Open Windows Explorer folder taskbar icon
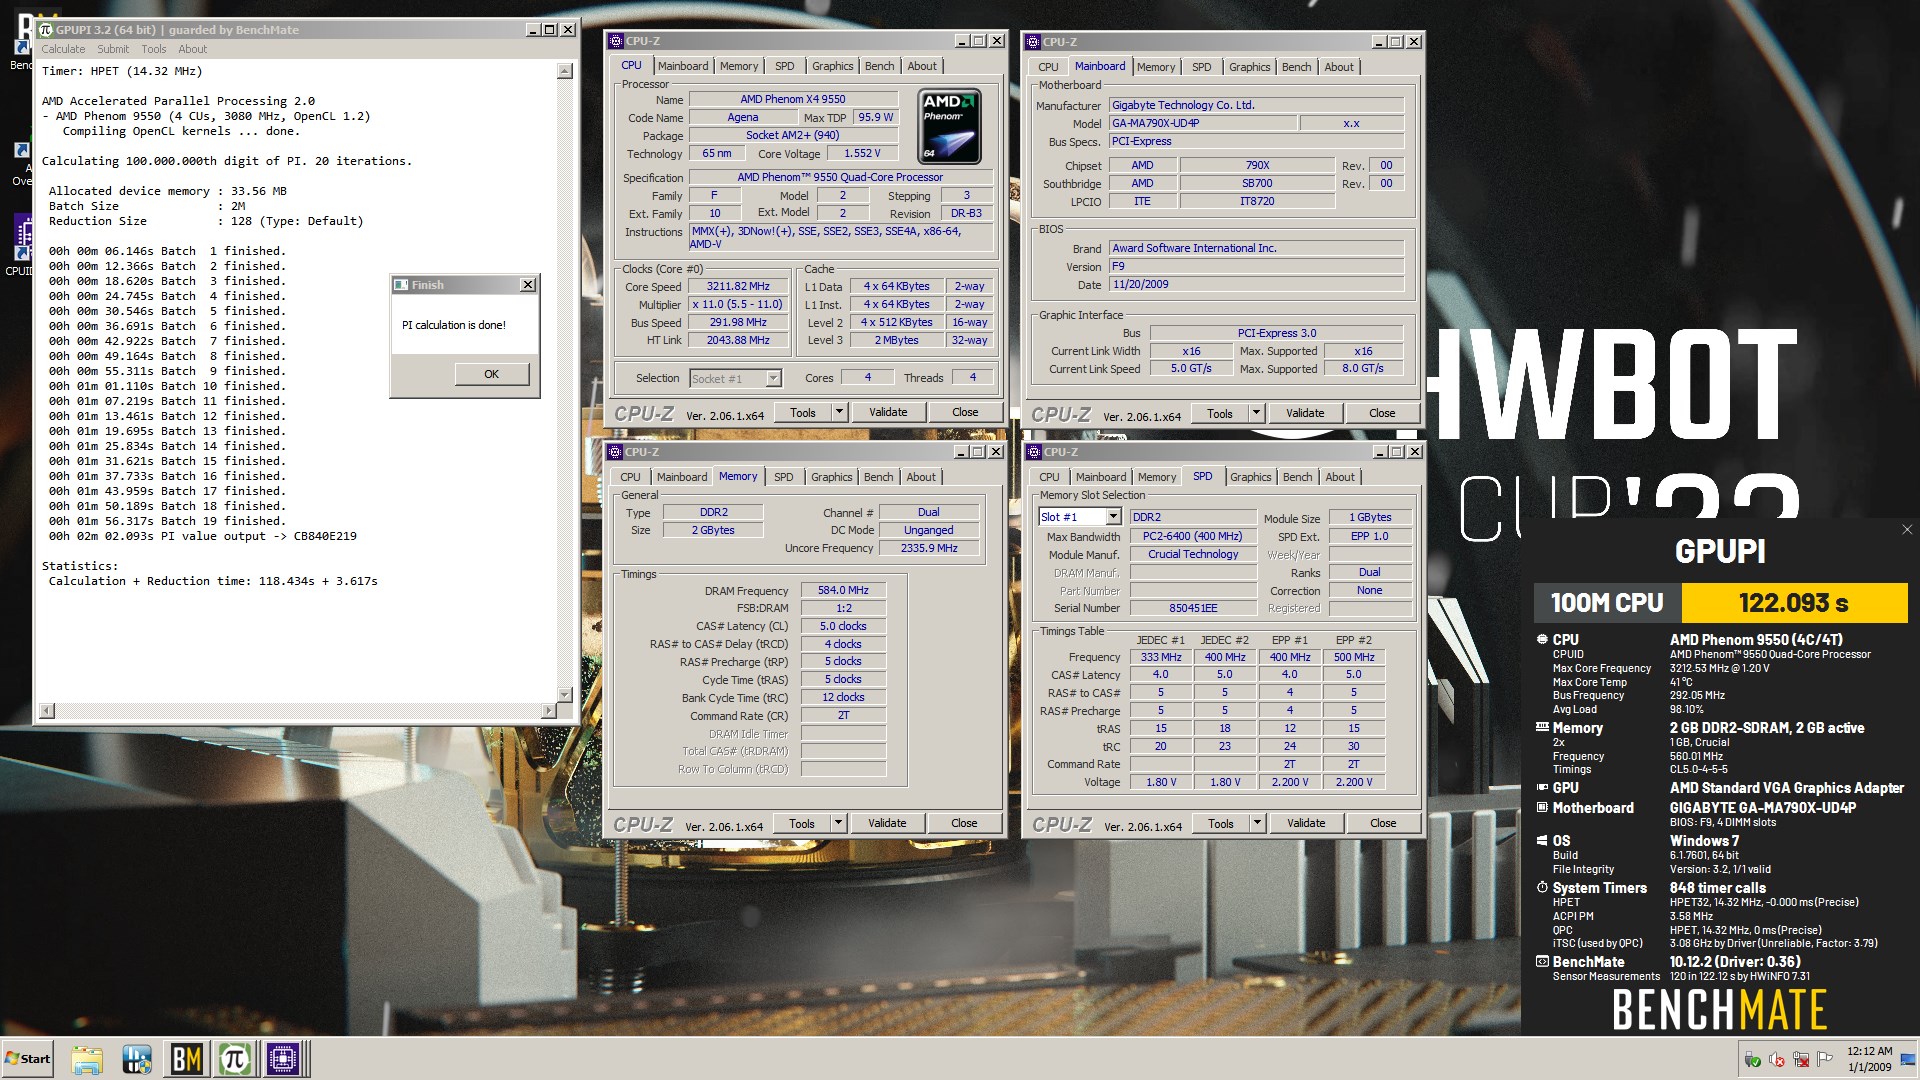 [87, 1059]
